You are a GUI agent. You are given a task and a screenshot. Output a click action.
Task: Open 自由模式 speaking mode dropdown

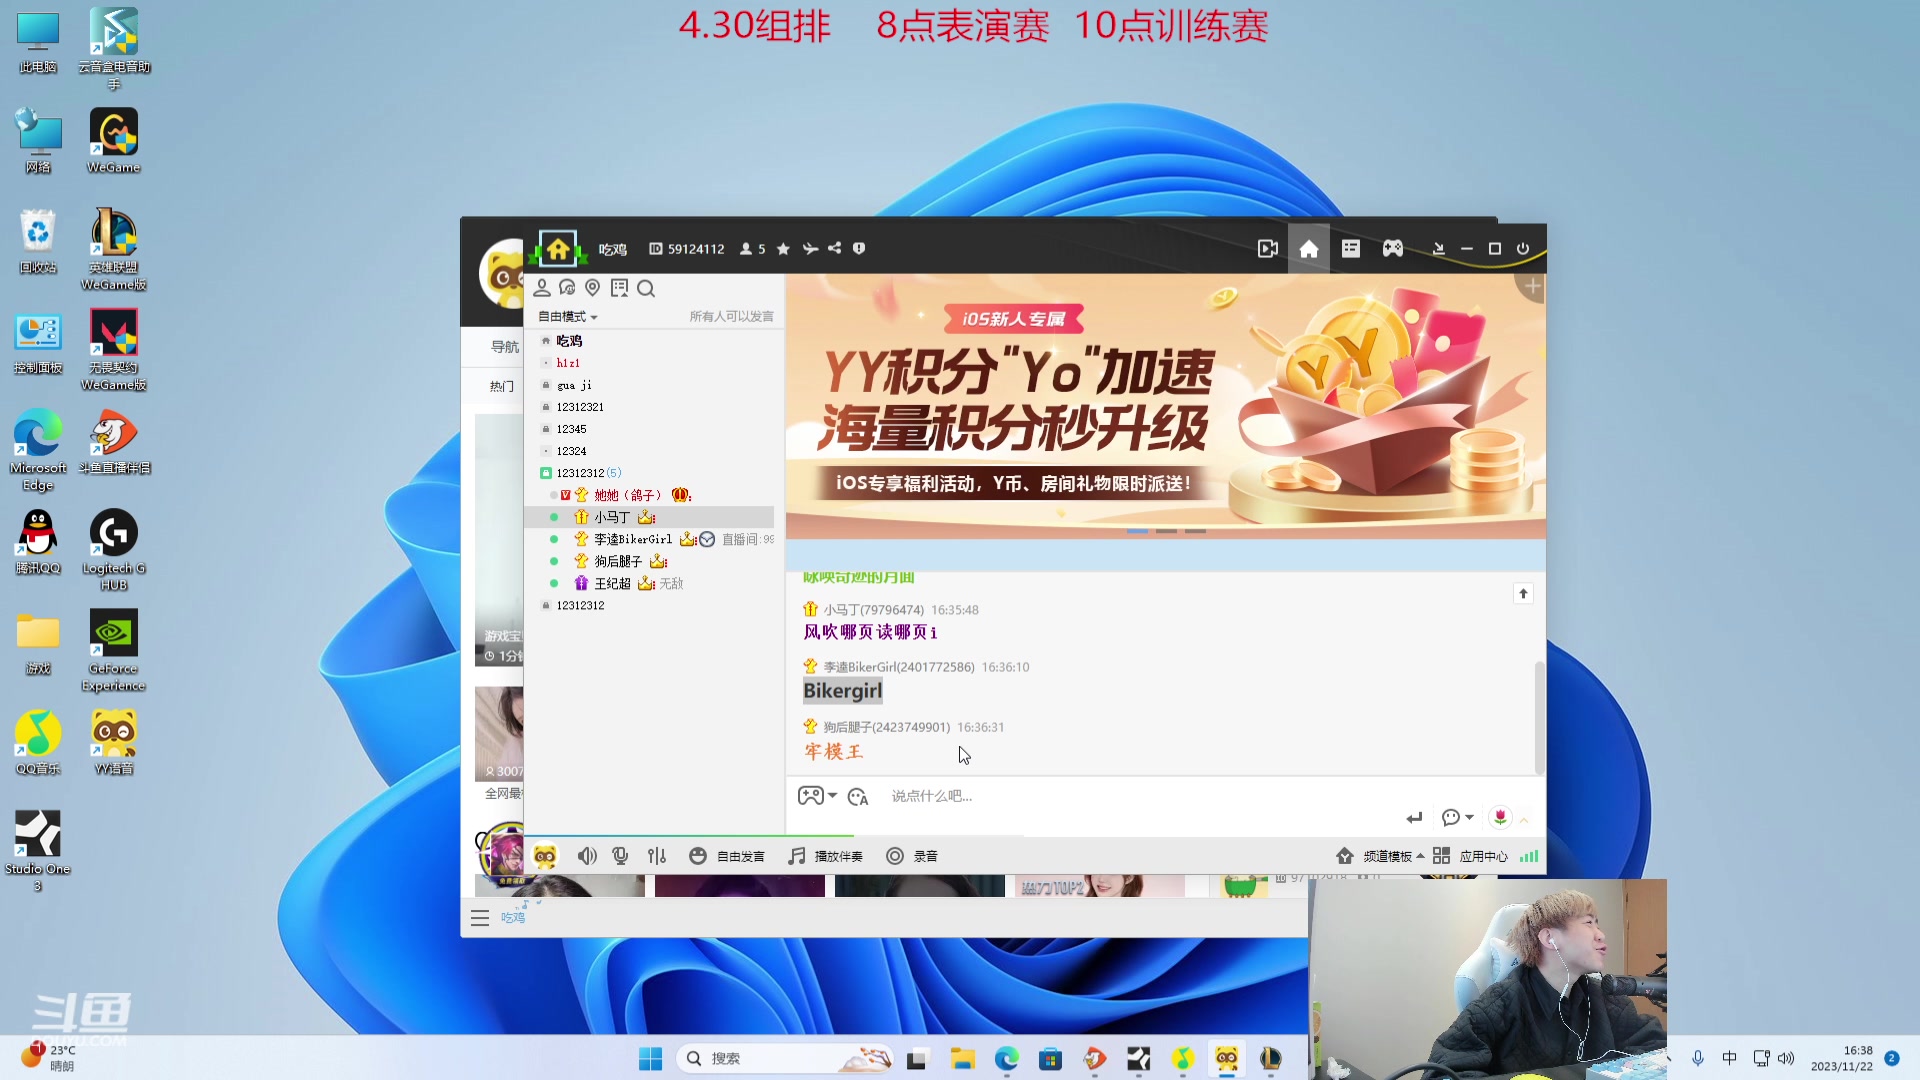[567, 317]
